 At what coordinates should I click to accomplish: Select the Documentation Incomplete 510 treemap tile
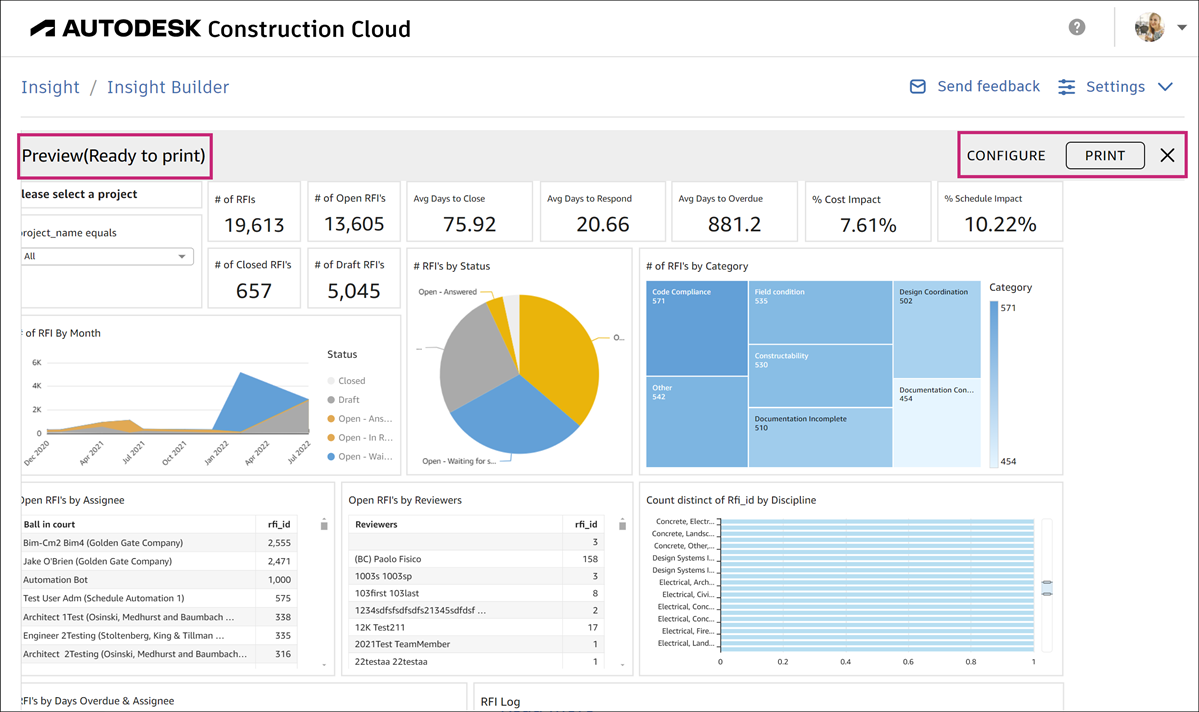click(820, 437)
